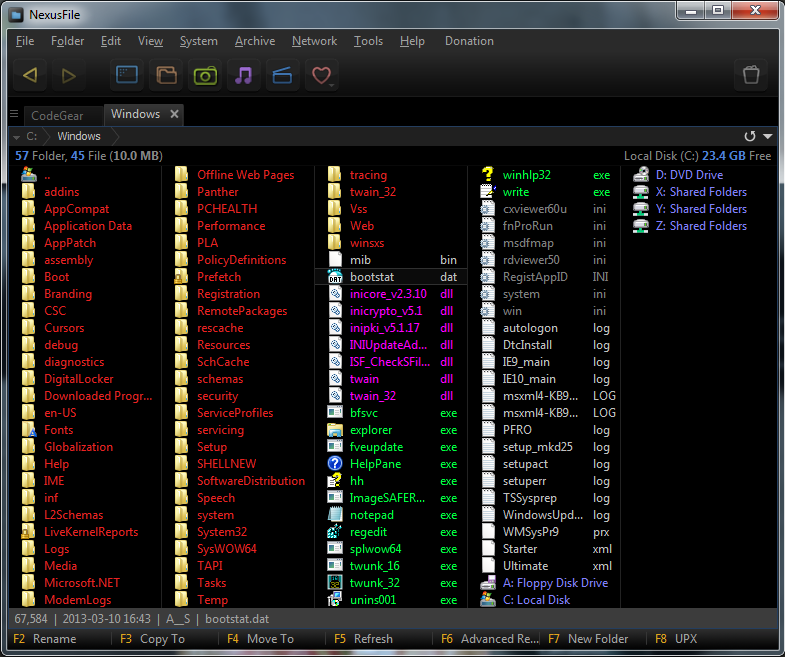Open the favorites heart toolbar icon

tap(321, 76)
